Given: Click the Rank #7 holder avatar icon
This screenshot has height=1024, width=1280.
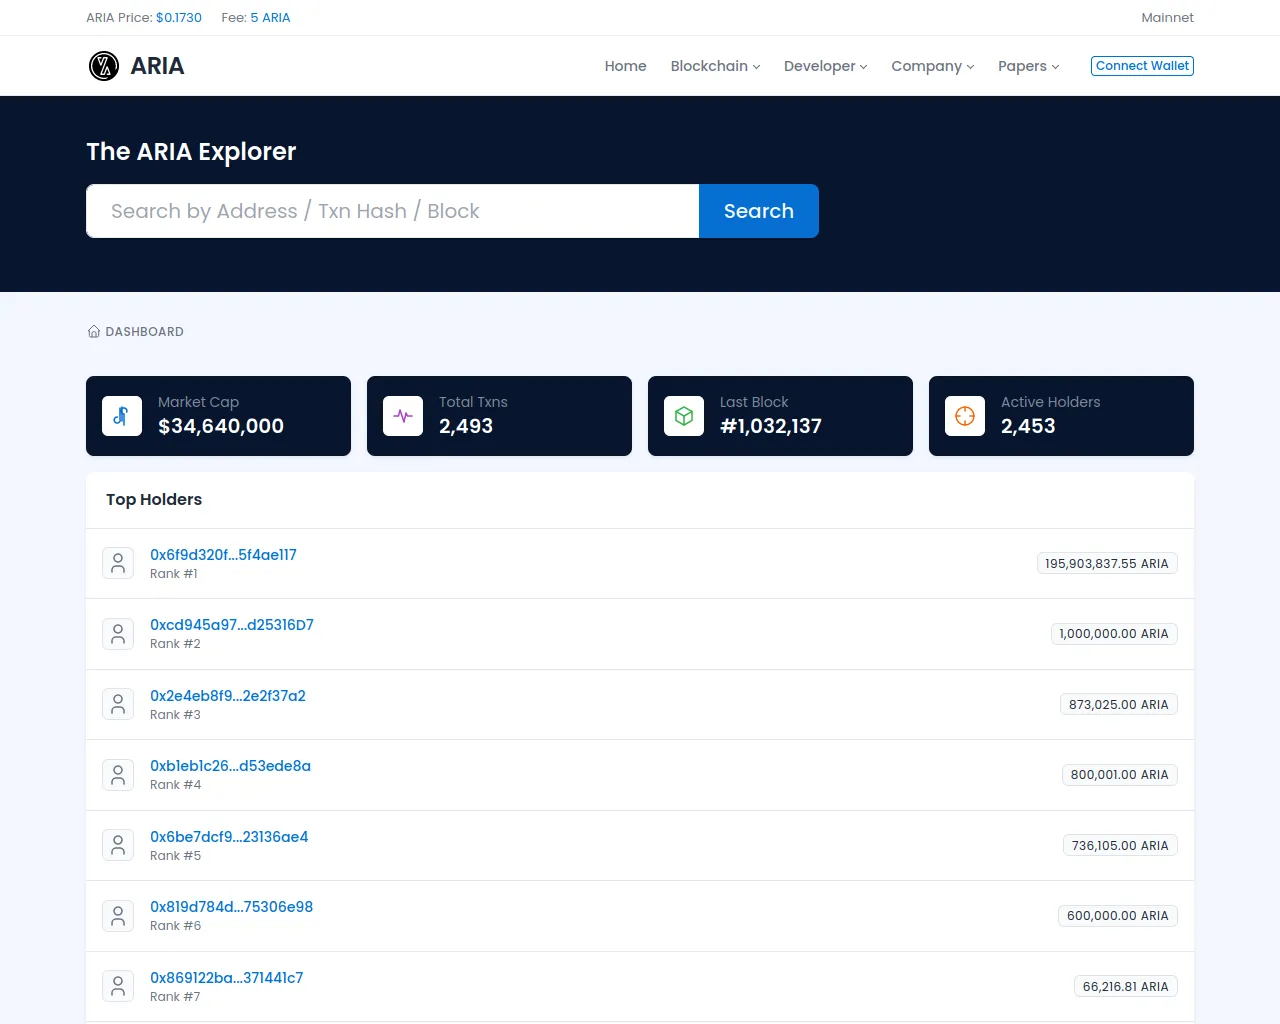Looking at the screenshot, I should tap(118, 986).
